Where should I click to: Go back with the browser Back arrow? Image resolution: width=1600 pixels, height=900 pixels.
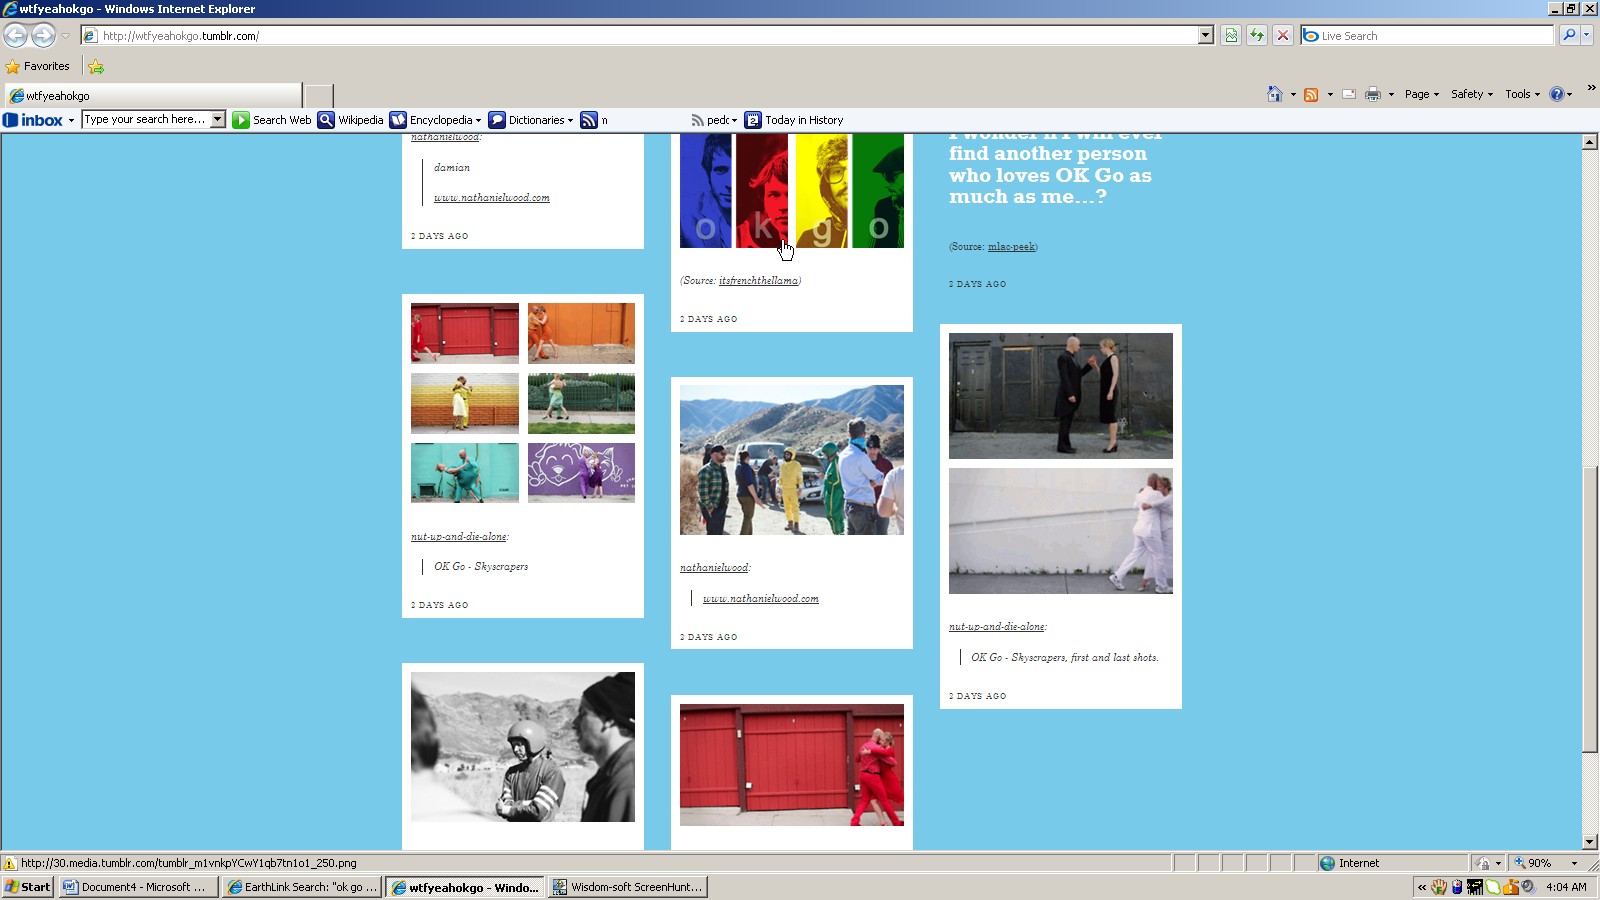click(16, 35)
